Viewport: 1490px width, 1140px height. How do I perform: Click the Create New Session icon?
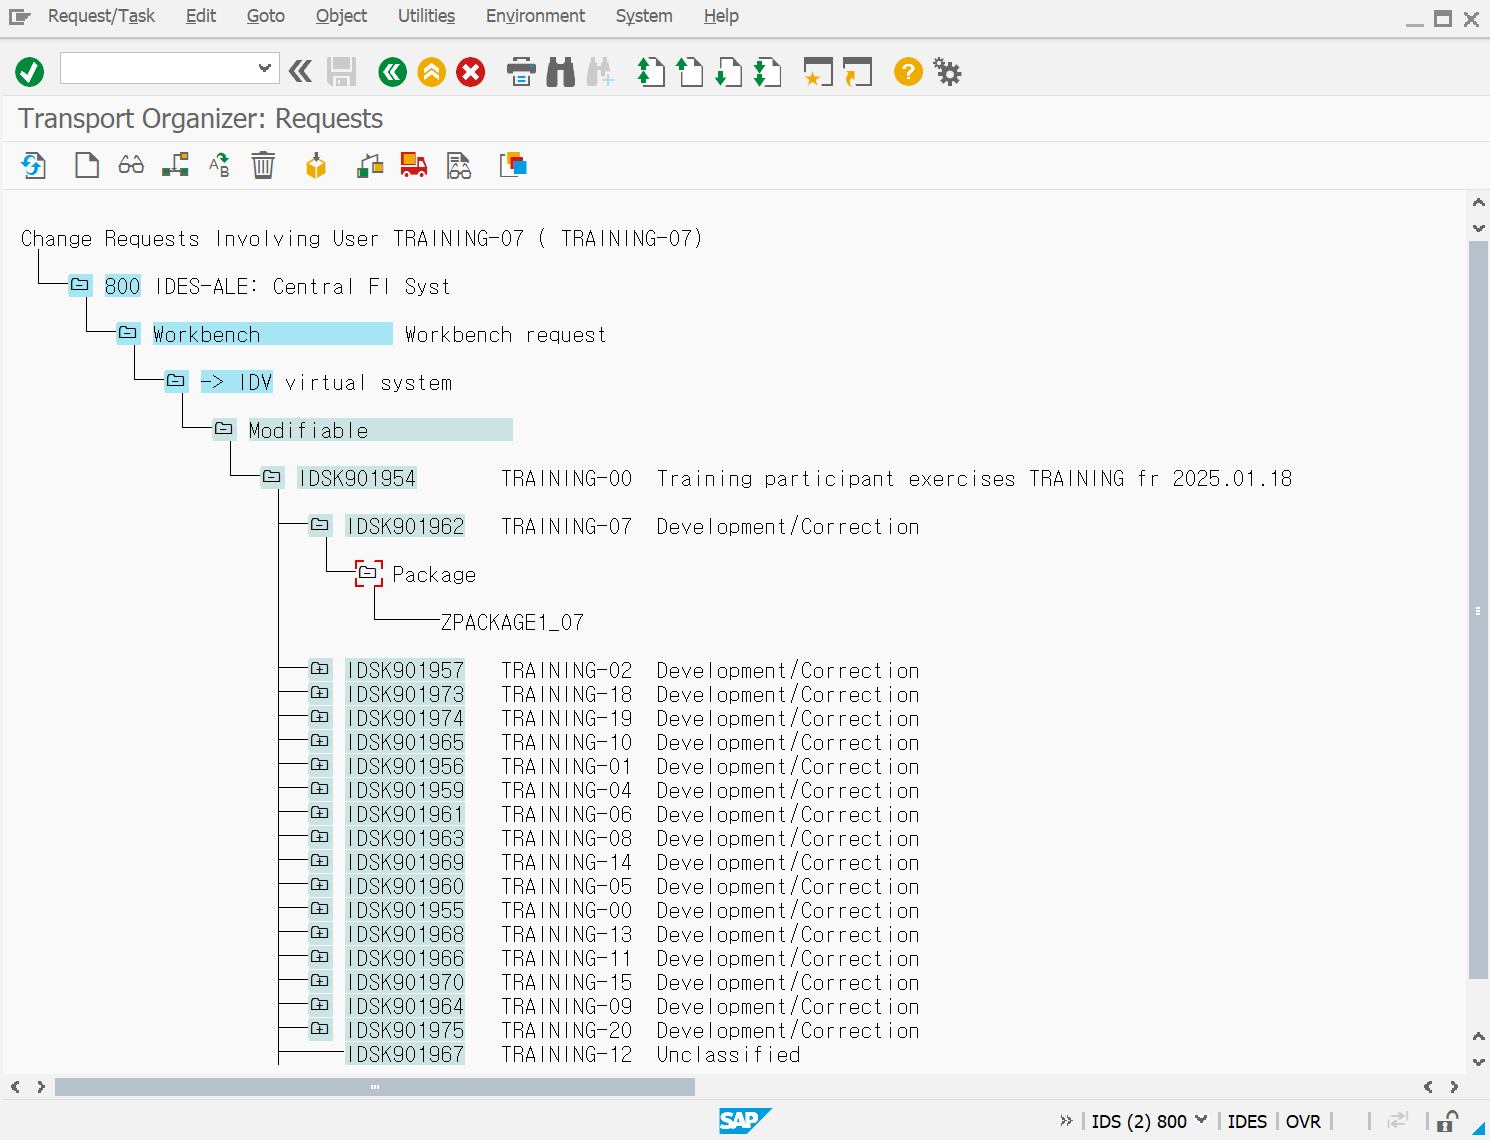coord(818,72)
